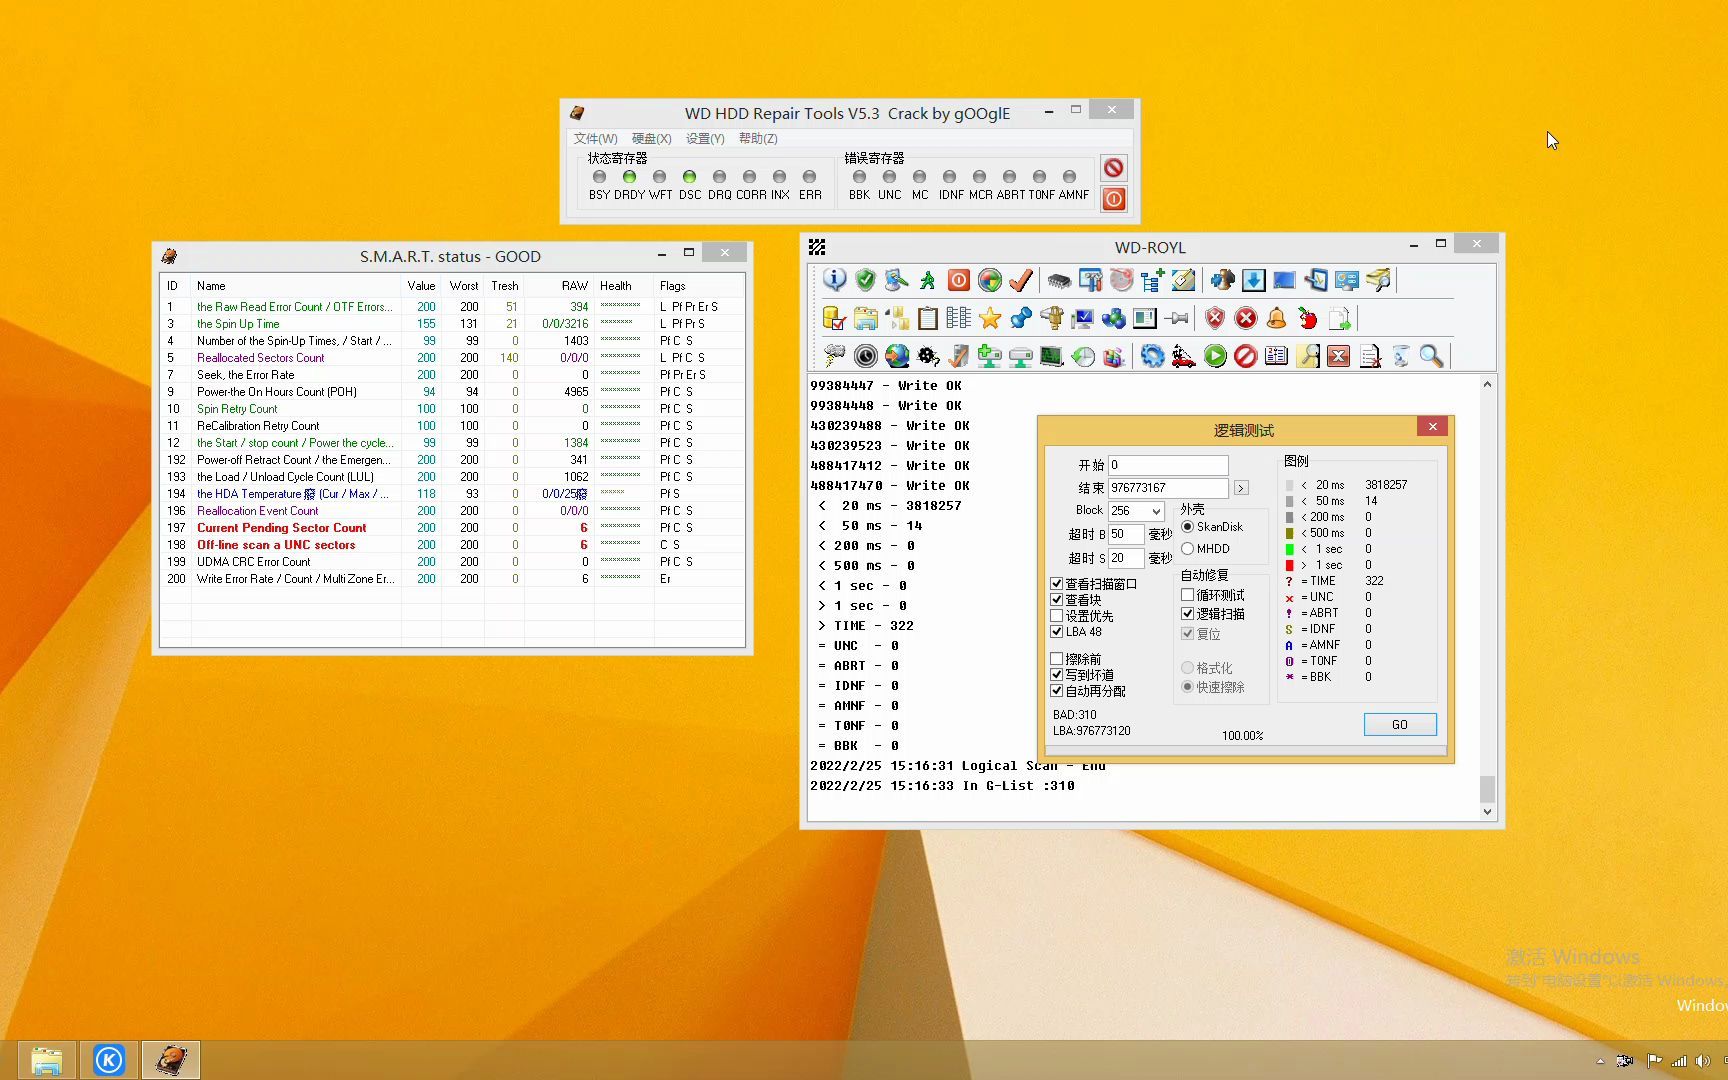Image resolution: width=1728 pixels, height=1080 pixels.
Task: Click the Health column header in S.M.A.R.T. window
Action: (623, 286)
